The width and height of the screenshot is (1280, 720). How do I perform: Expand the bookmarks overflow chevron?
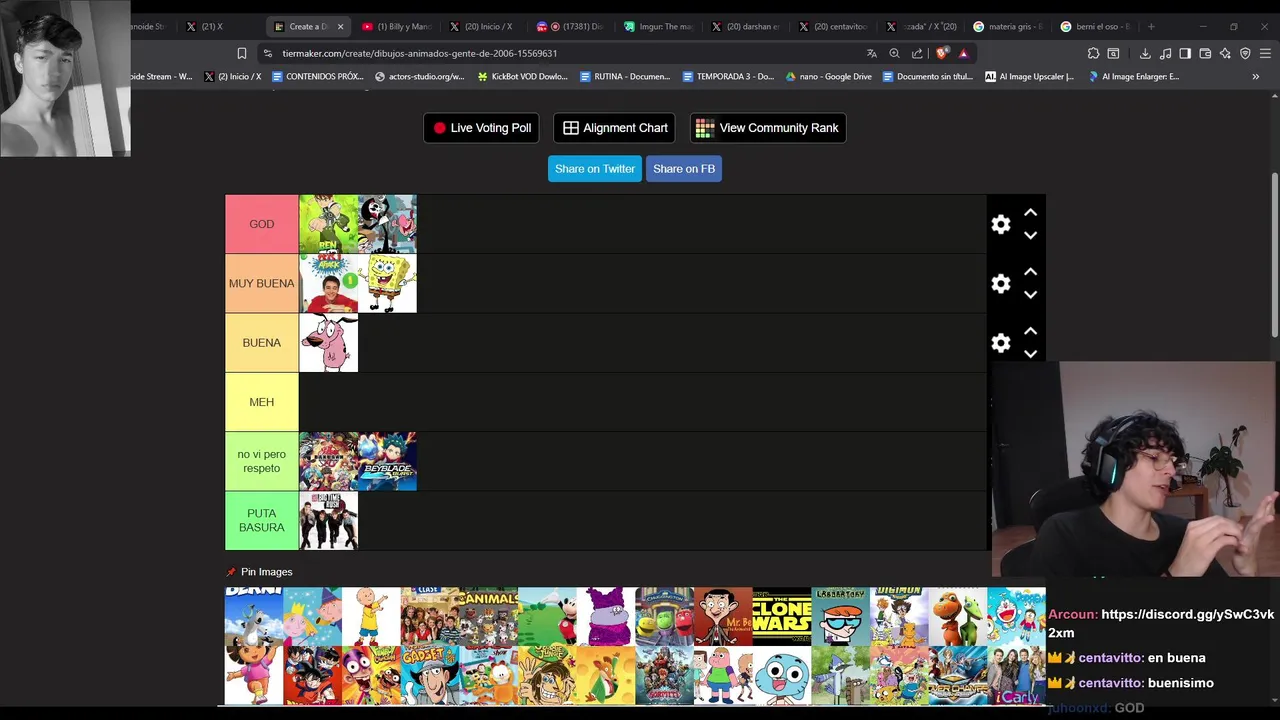pos(1255,76)
